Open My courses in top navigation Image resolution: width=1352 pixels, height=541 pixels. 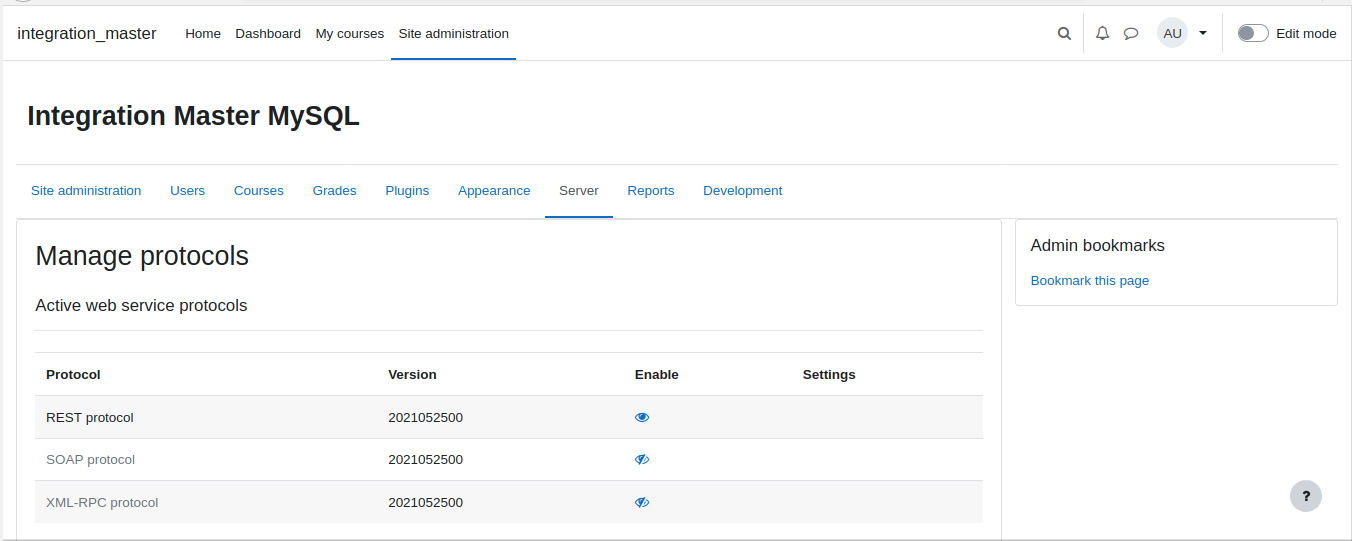click(x=350, y=33)
